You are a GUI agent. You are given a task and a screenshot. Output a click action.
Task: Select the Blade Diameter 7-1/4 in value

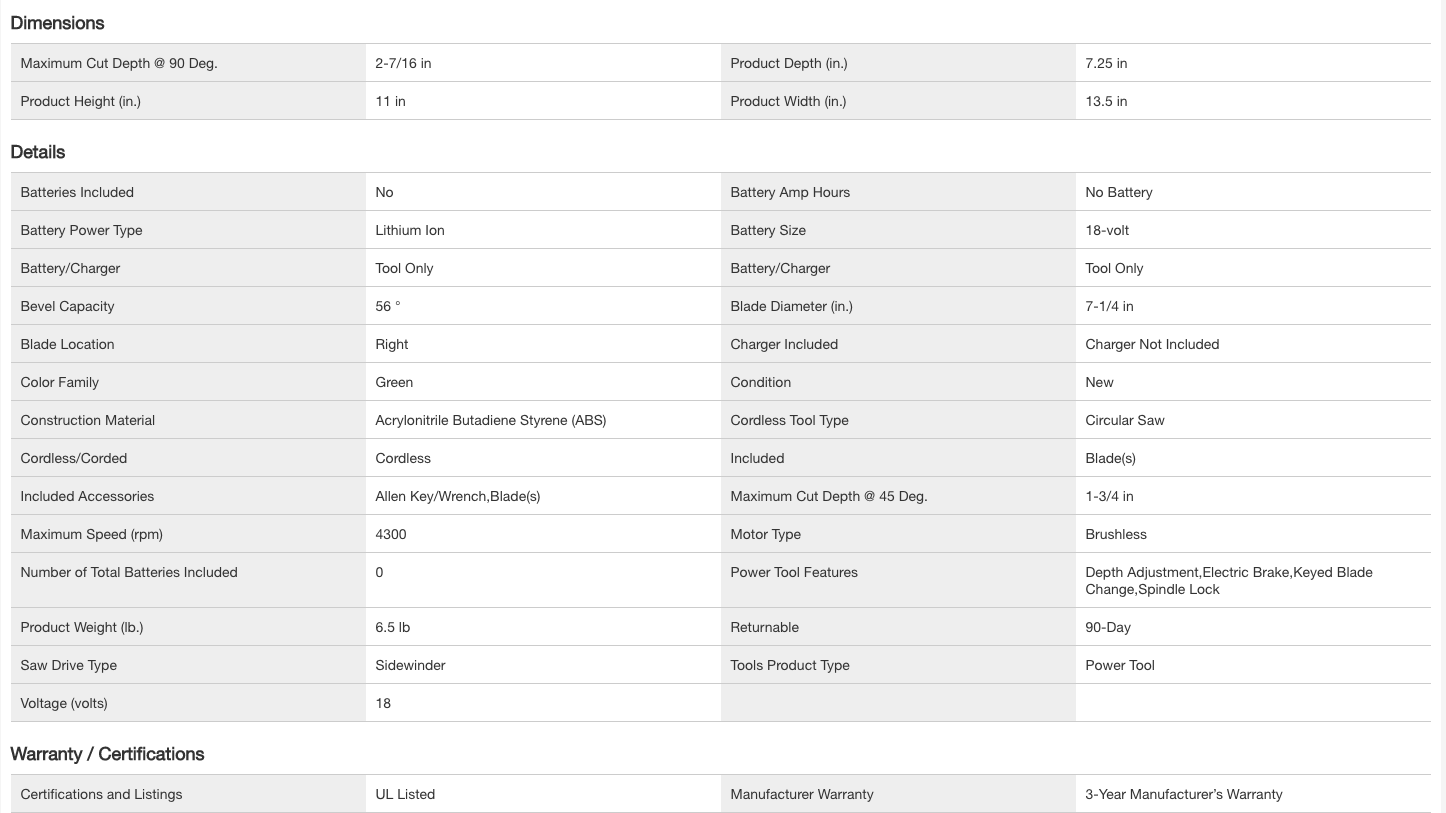click(x=1109, y=306)
